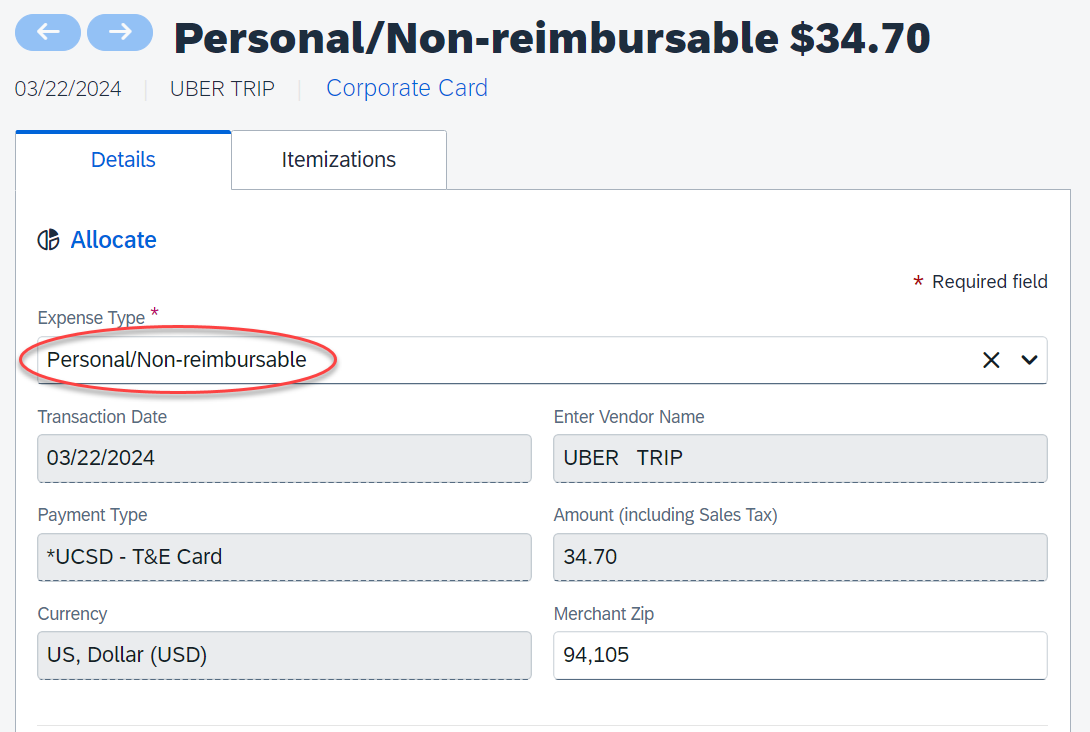Go to the previous expense with left arrow
1090x732 pixels.
point(48,32)
